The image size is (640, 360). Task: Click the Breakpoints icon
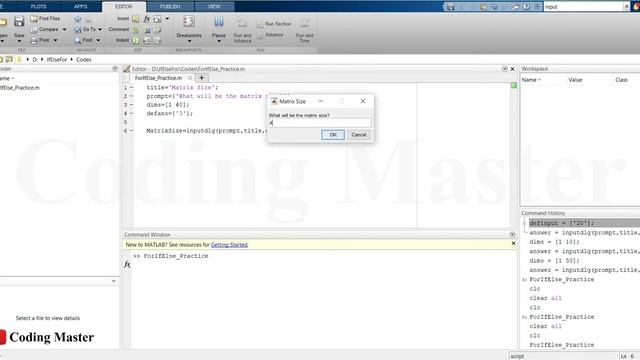189,22
